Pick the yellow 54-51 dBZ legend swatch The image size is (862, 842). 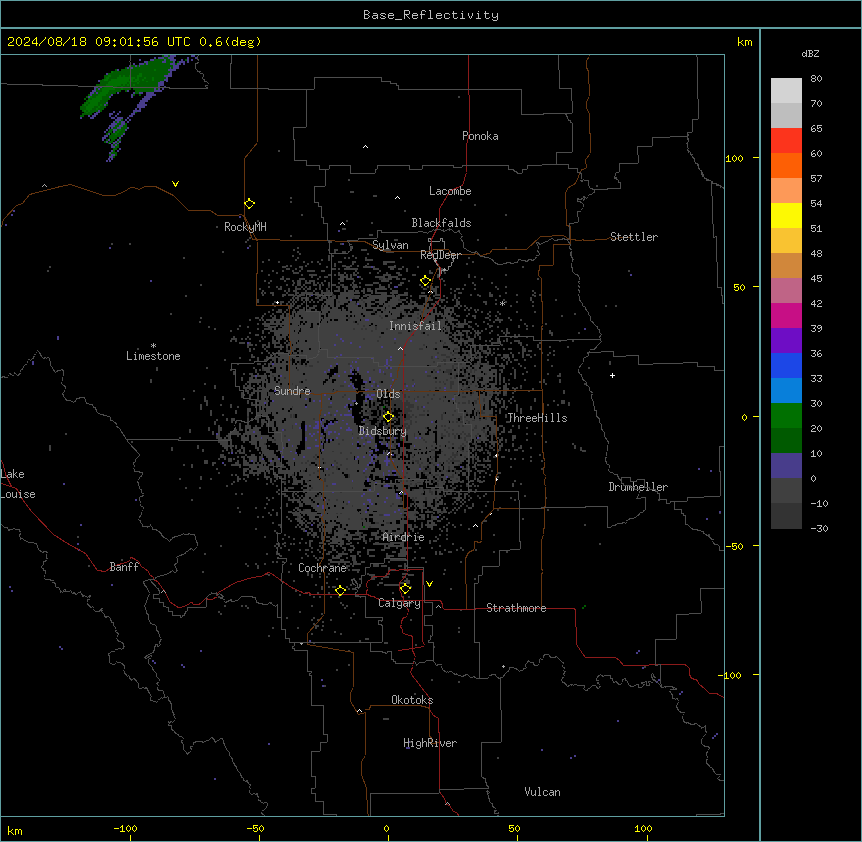(x=786, y=215)
